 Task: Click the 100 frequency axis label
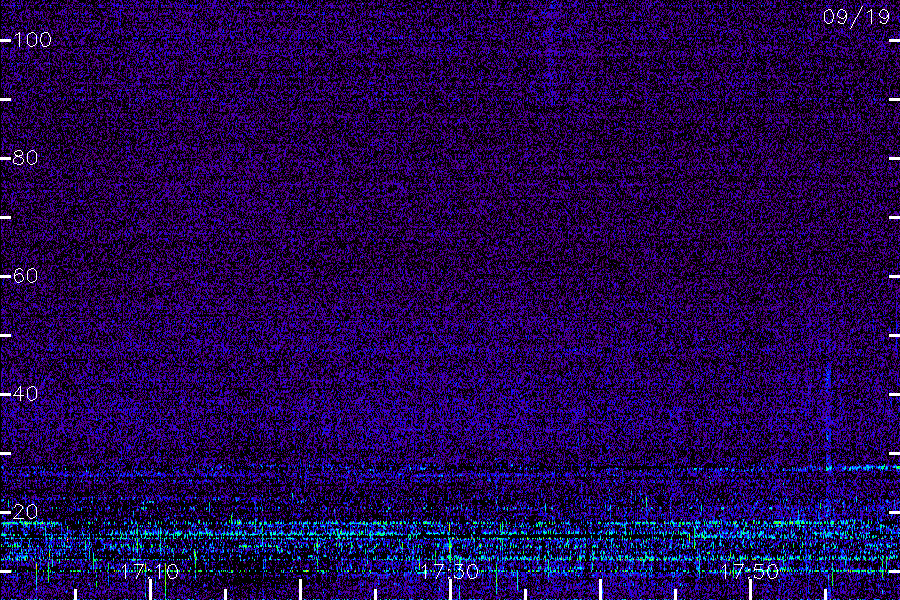point(33,40)
